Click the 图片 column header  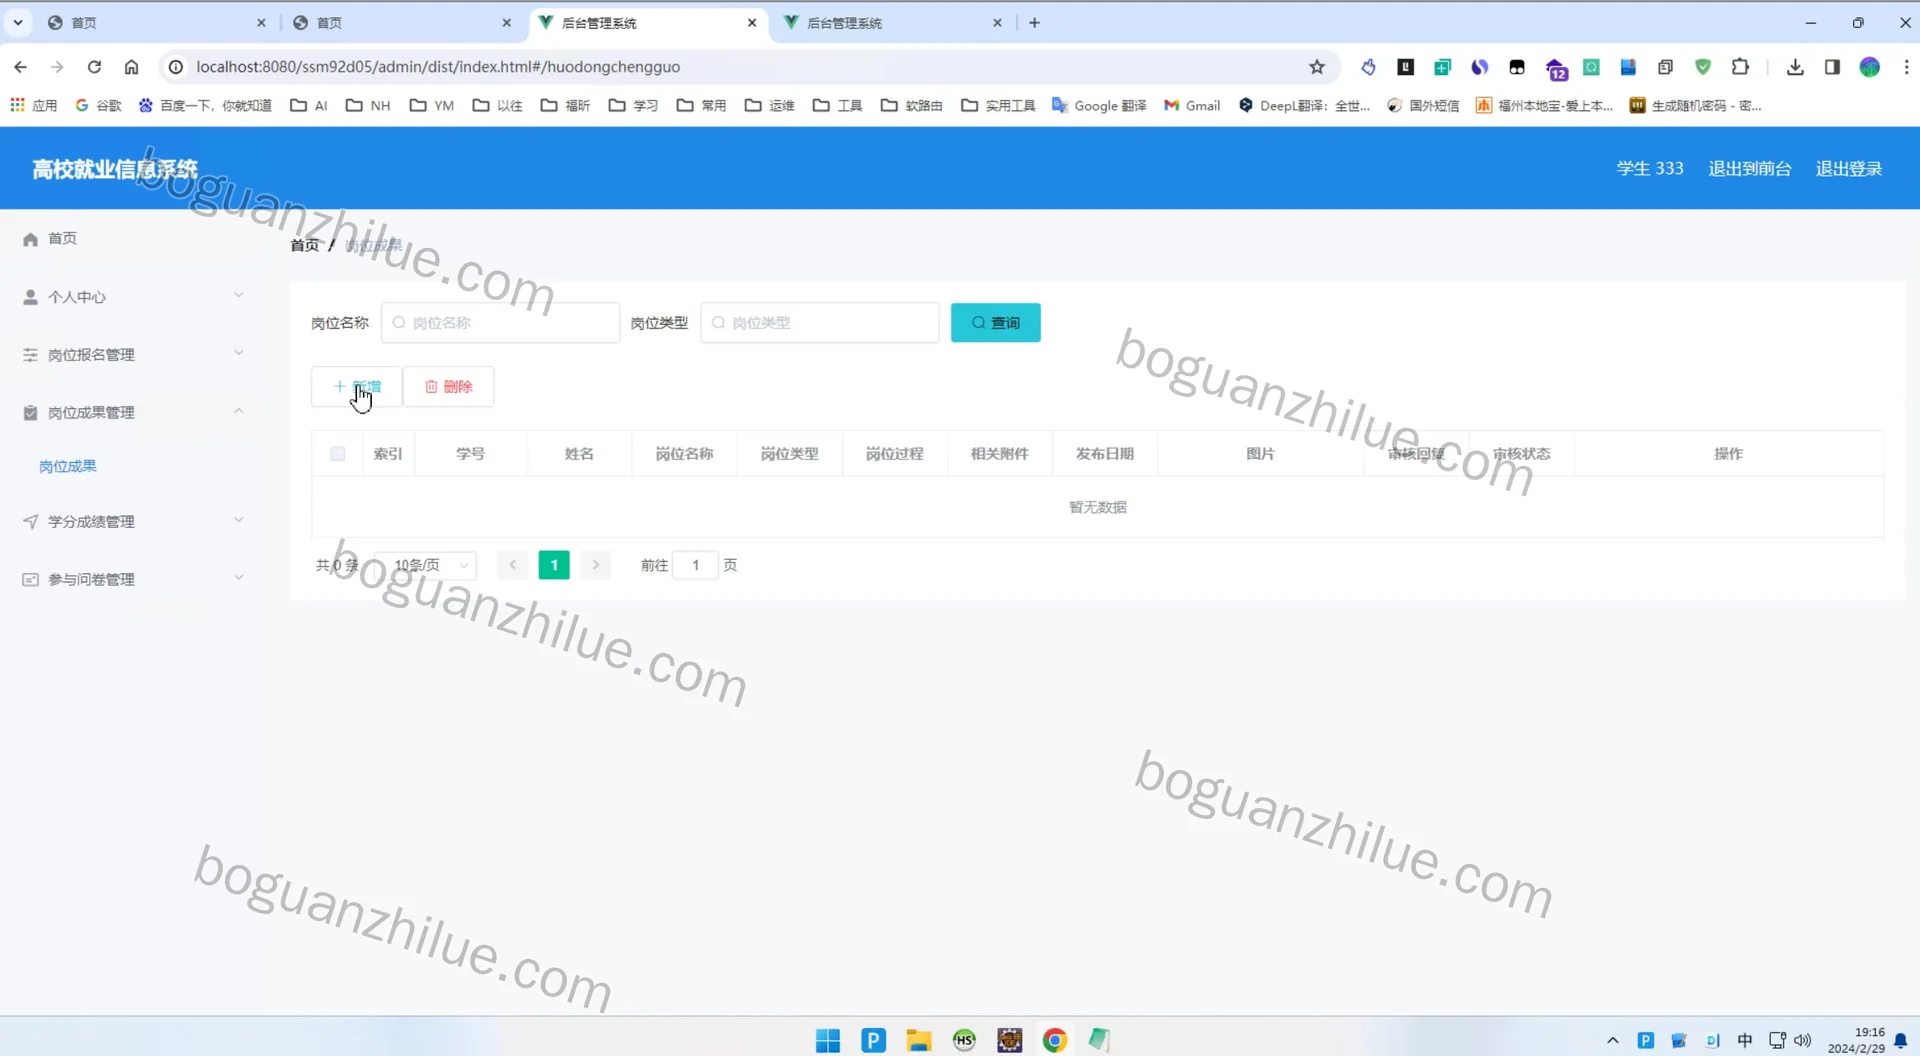pyautogui.click(x=1260, y=453)
